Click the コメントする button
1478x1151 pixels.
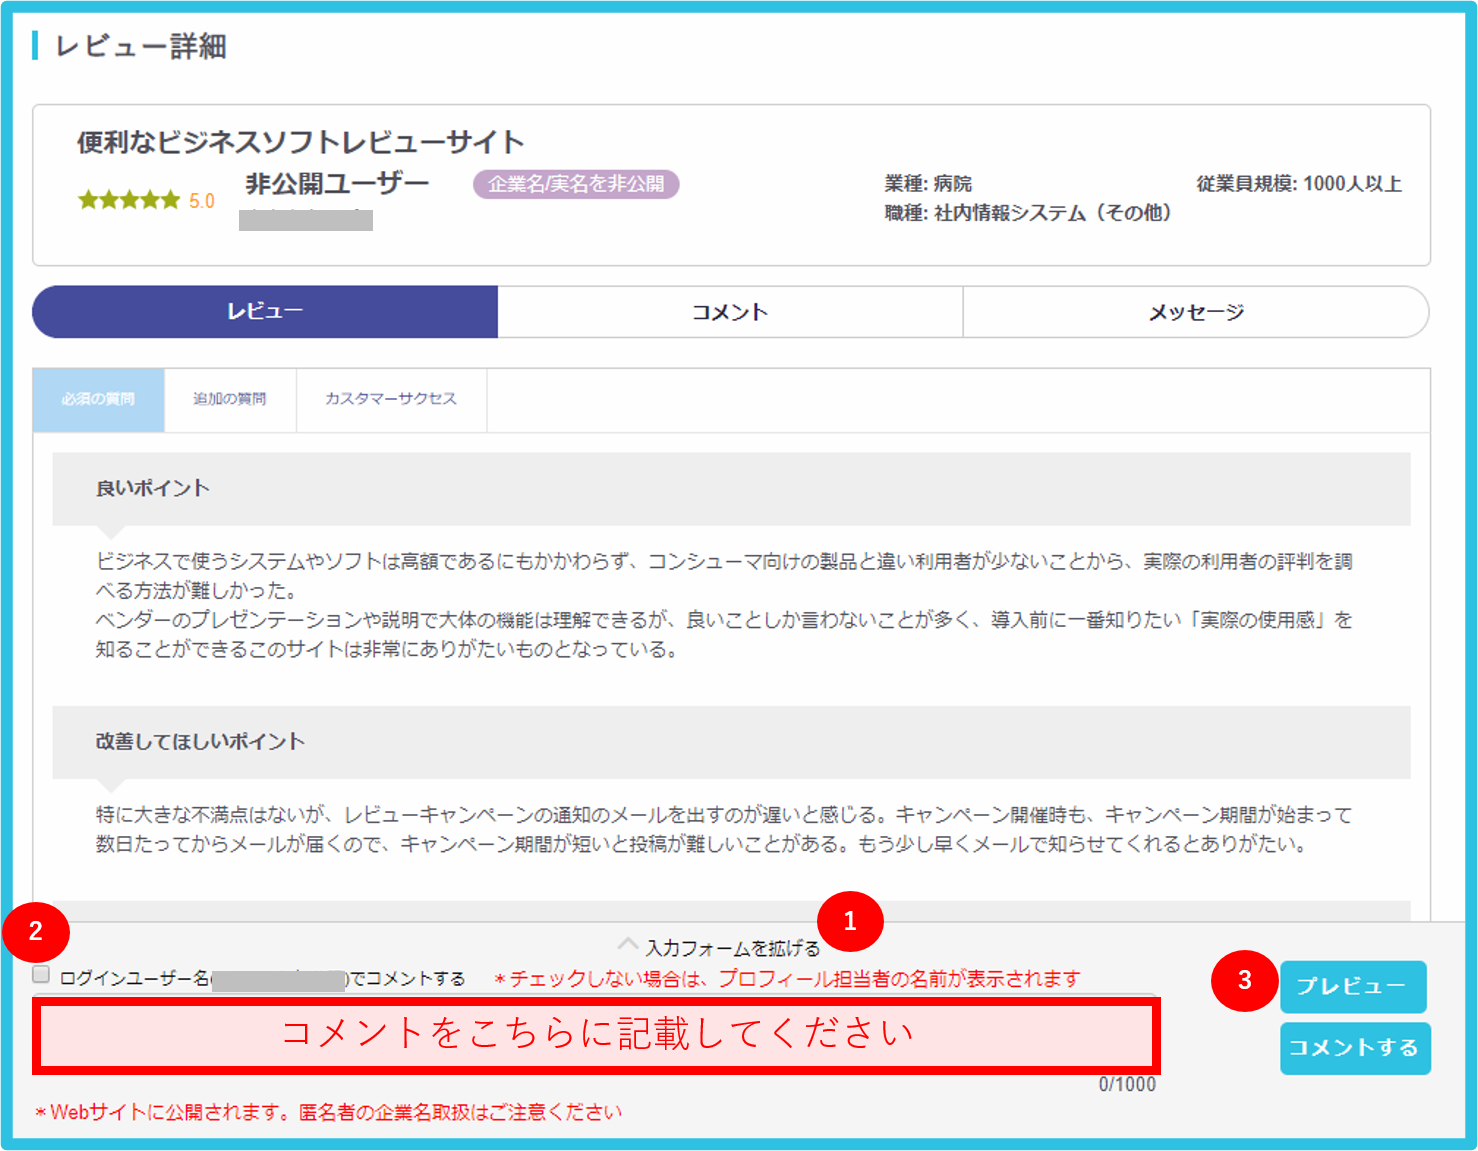[1355, 1049]
